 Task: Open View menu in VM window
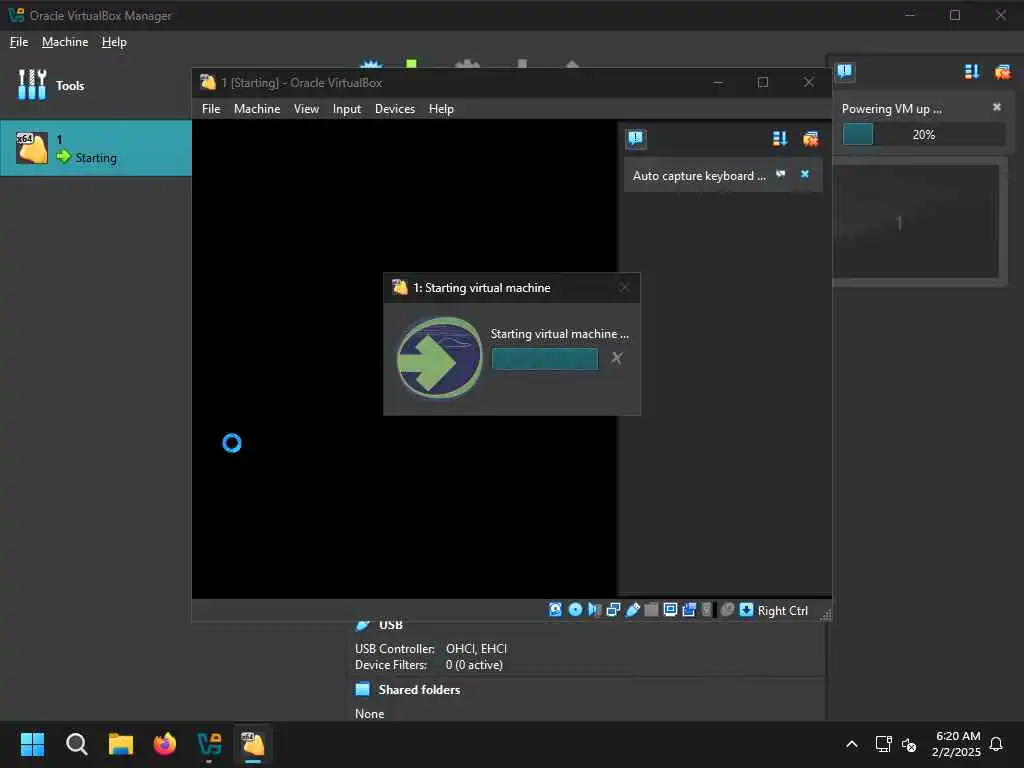pyautogui.click(x=306, y=109)
